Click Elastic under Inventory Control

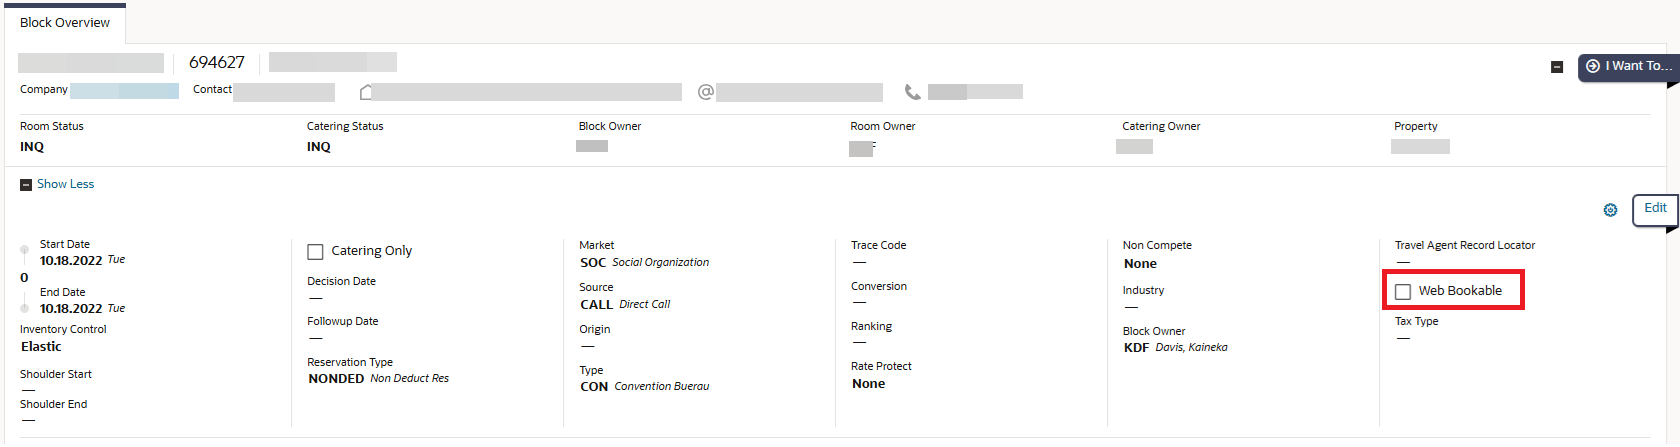coord(41,347)
